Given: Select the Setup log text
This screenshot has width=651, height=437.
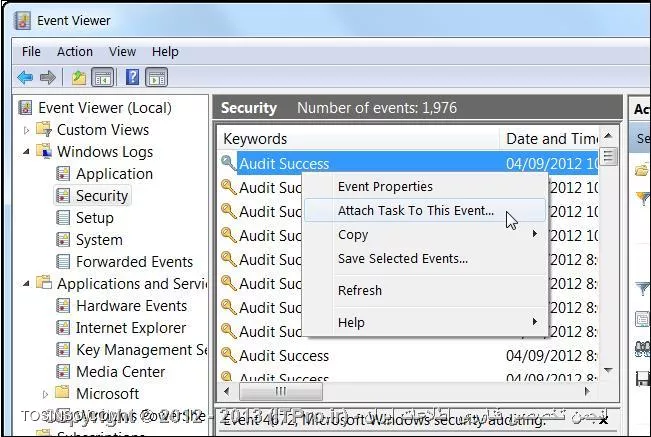Looking at the screenshot, I should point(95,218).
